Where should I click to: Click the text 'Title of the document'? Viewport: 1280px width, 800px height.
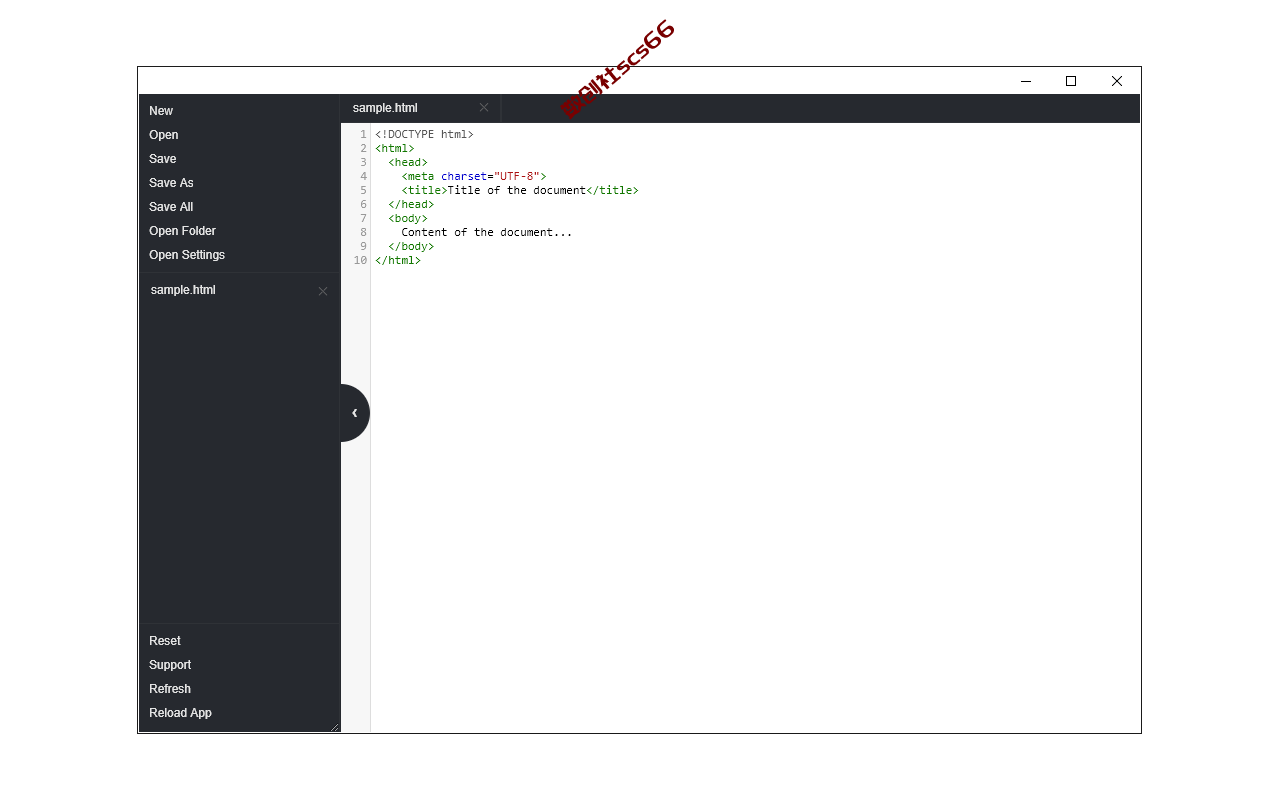click(517, 190)
